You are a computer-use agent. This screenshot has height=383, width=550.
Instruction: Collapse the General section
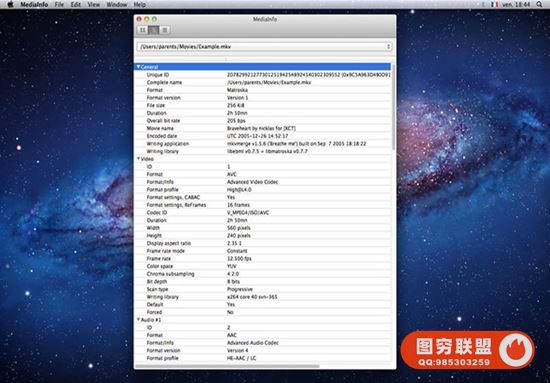pos(139,67)
